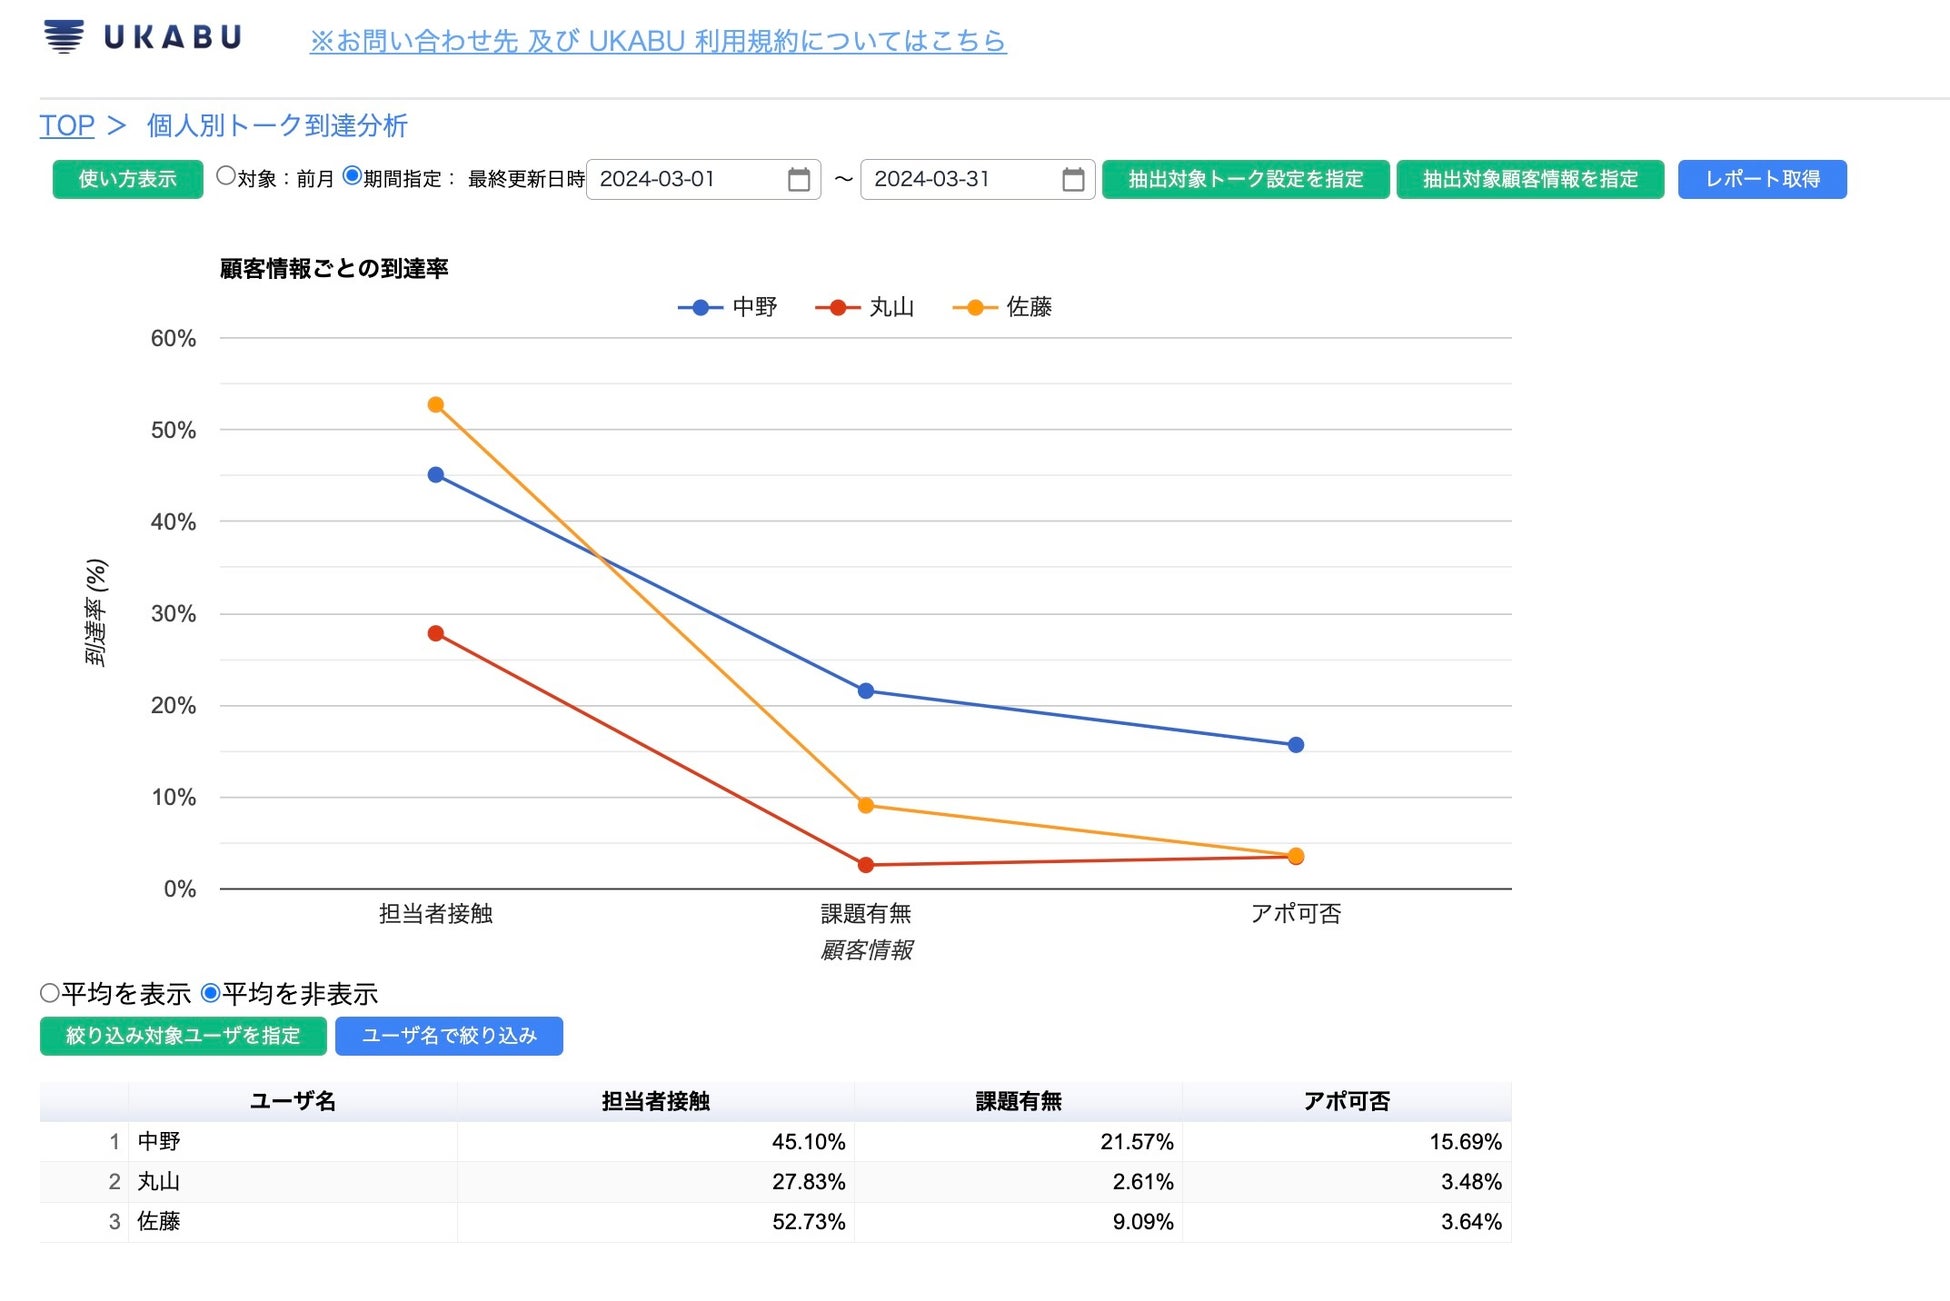Select the 平均を表示 radio option
1950x1301 pixels.
(50, 993)
